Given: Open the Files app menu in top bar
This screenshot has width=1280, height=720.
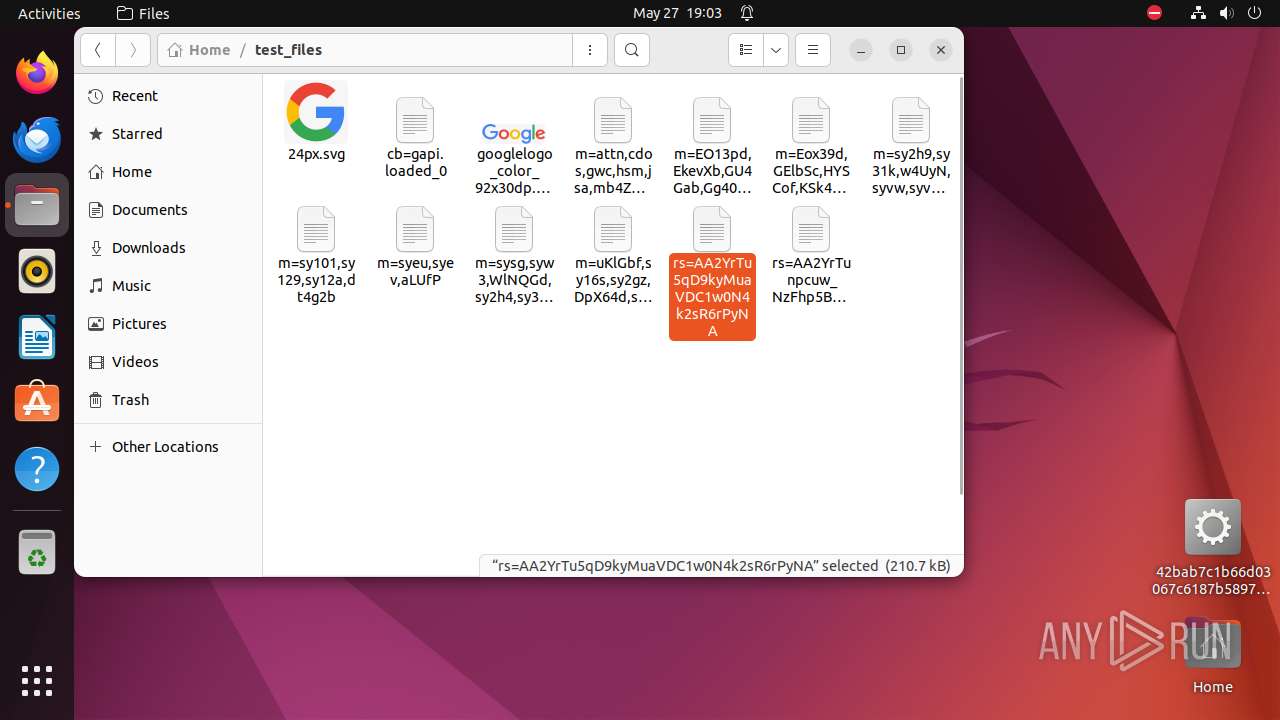Looking at the screenshot, I should [x=143, y=13].
